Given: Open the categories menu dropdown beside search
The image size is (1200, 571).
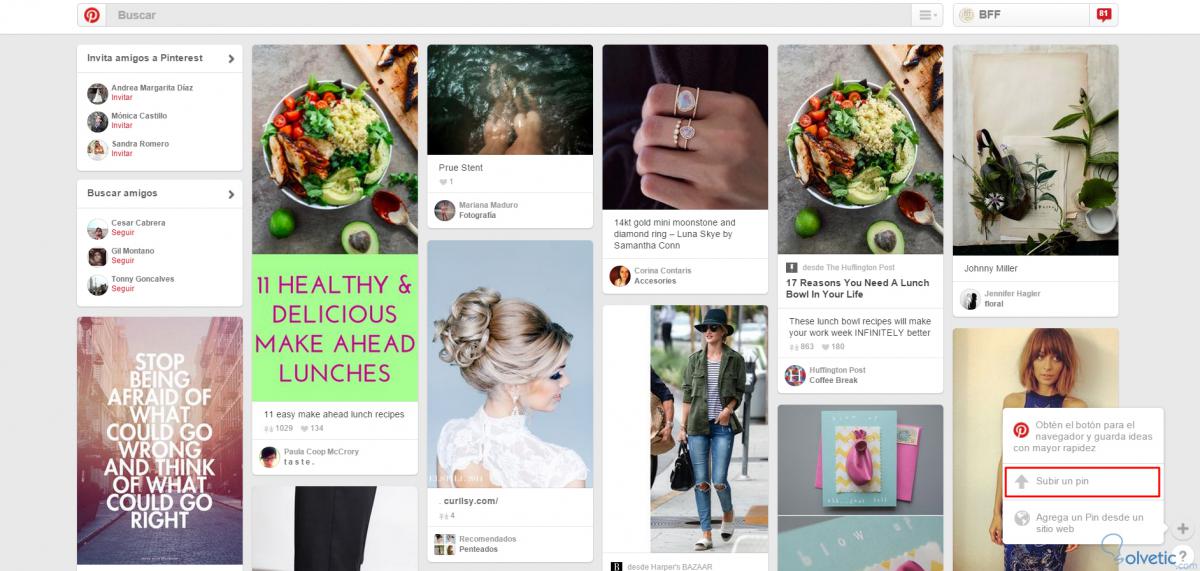Looking at the screenshot, I should [x=927, y=15].
